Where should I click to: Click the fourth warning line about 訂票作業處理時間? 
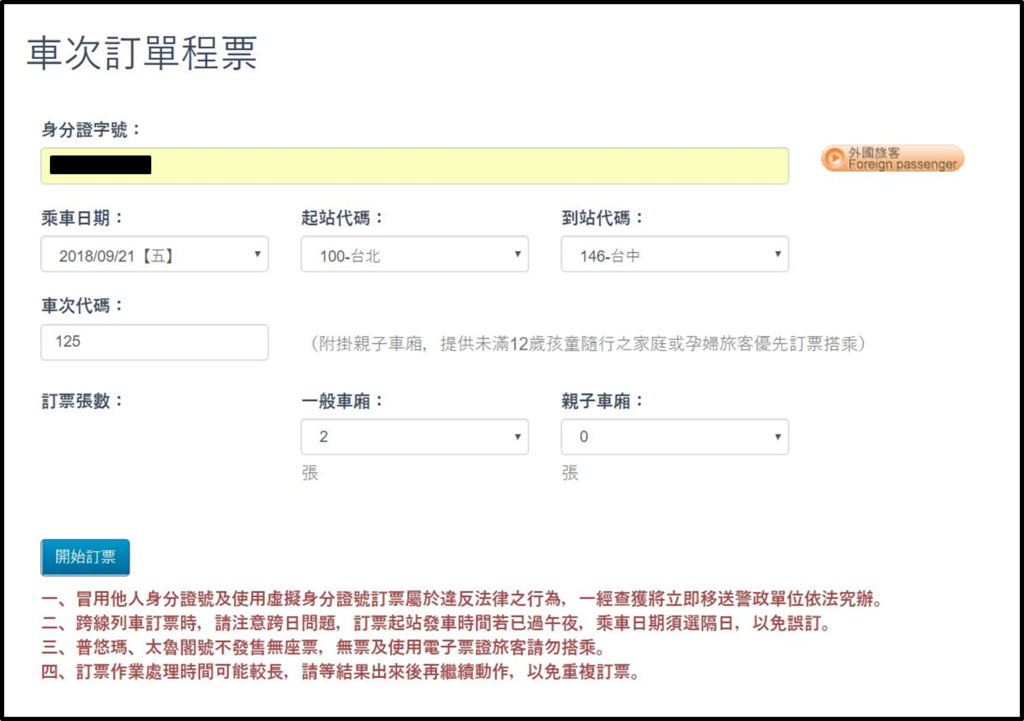pyautogui.click(x=342, y=671)
